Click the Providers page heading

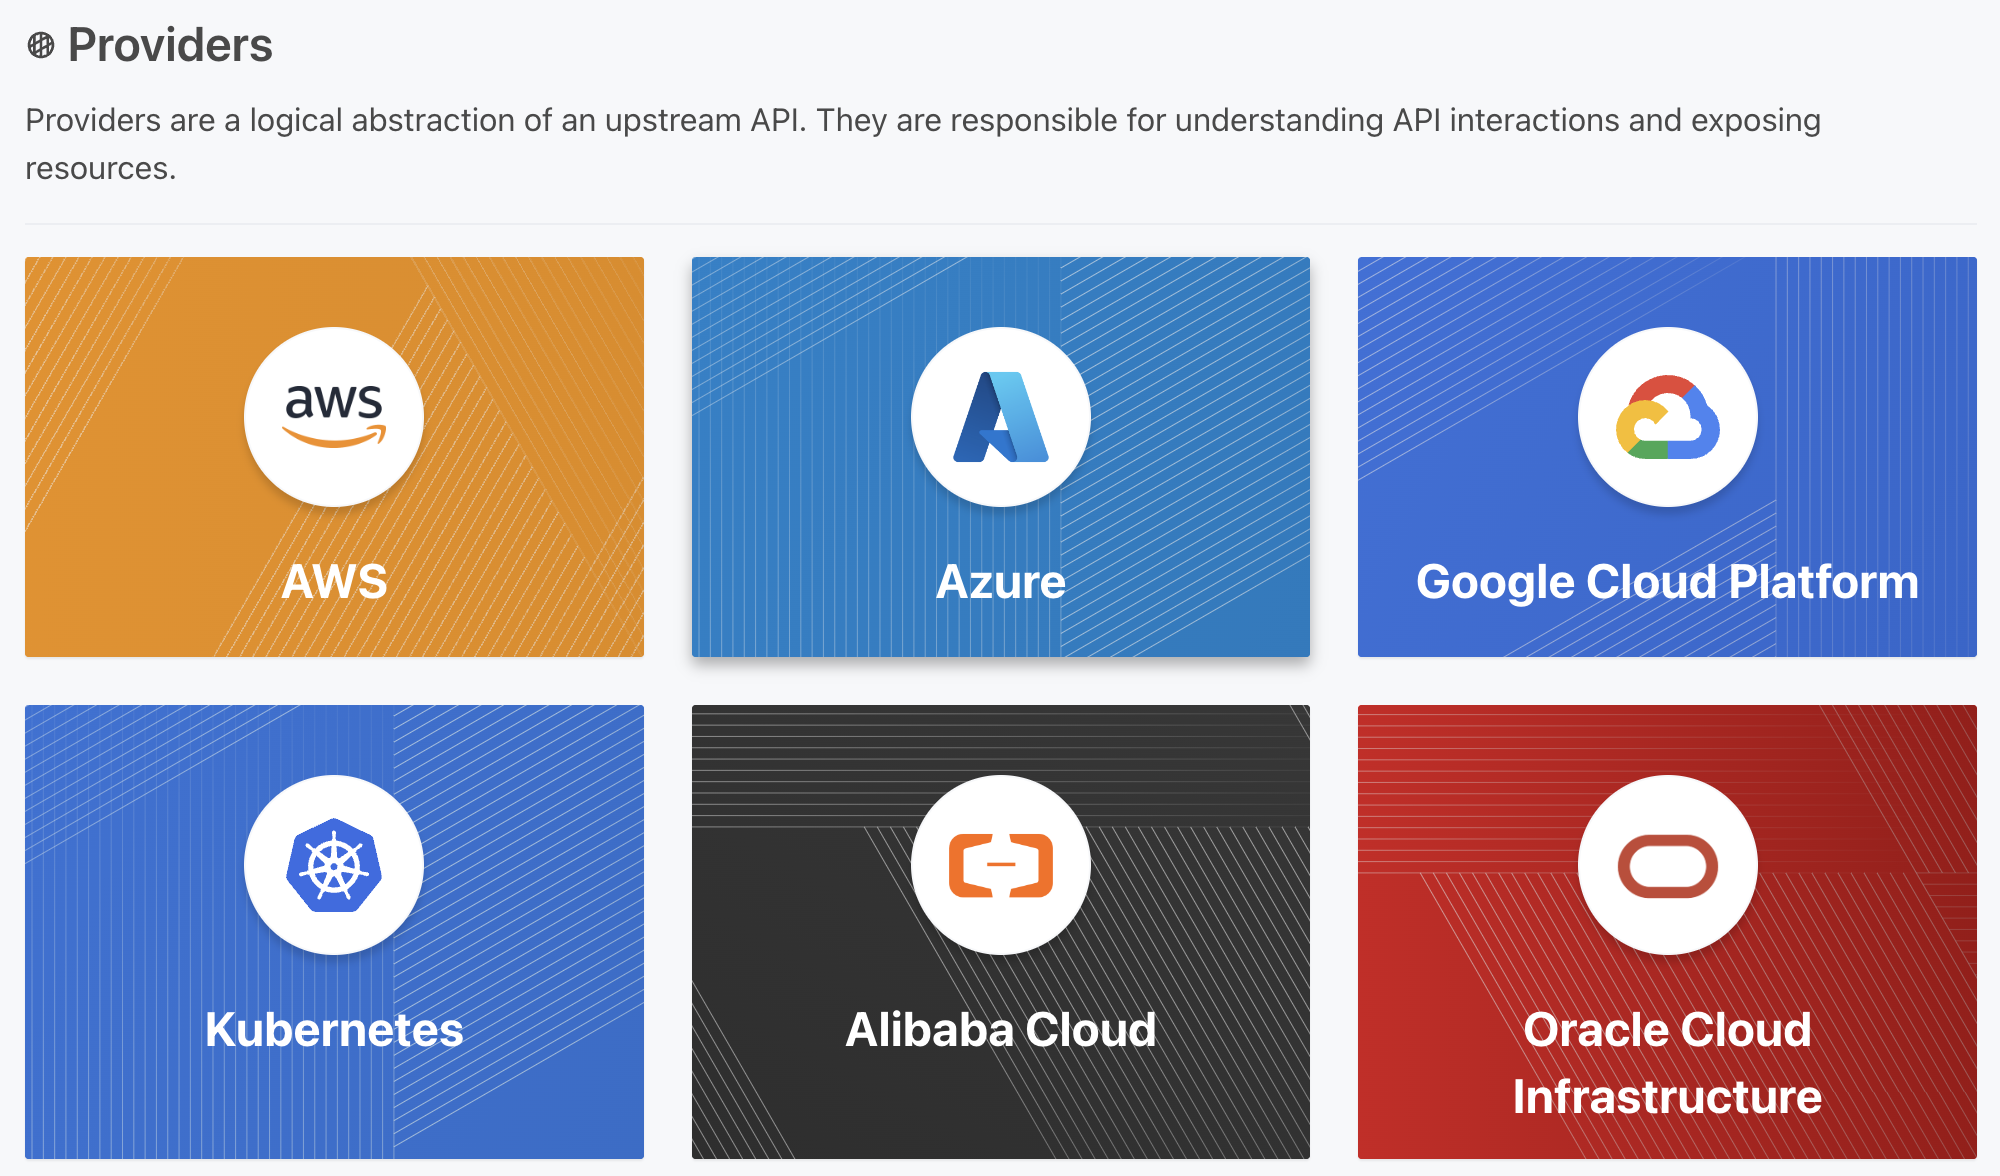click(170, 45)
